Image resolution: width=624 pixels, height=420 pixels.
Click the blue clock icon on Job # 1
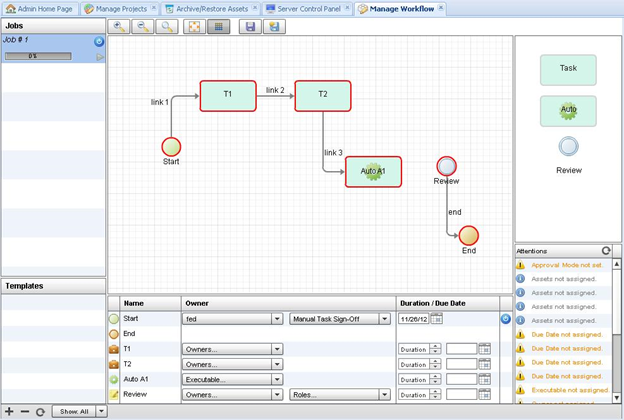coord(99,41)
